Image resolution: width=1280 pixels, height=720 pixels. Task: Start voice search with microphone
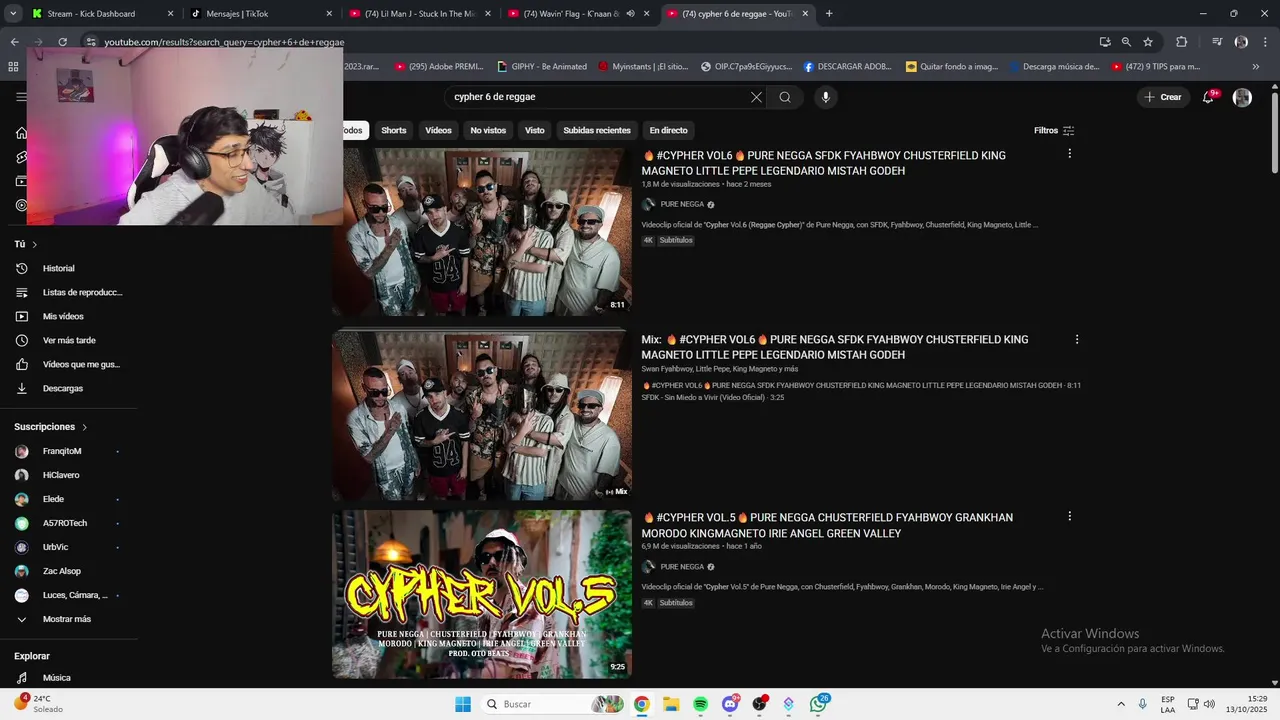tap(825, 97)
